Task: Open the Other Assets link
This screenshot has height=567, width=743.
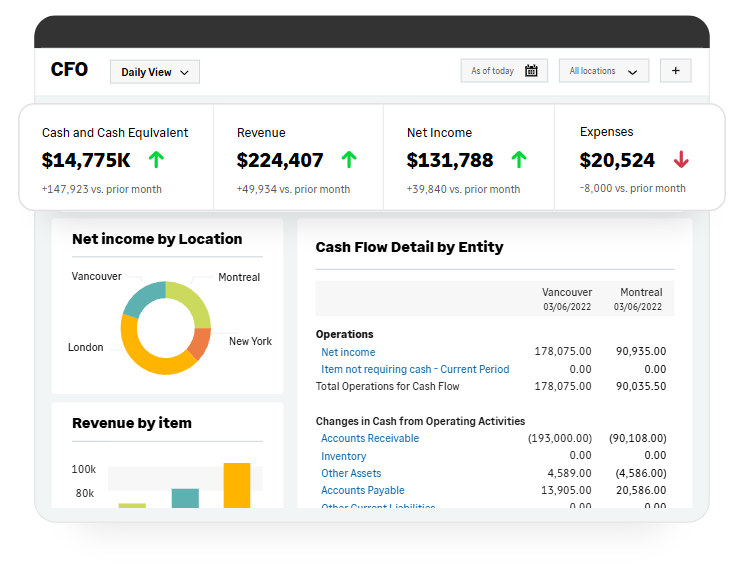Action: tap(351, 473)
